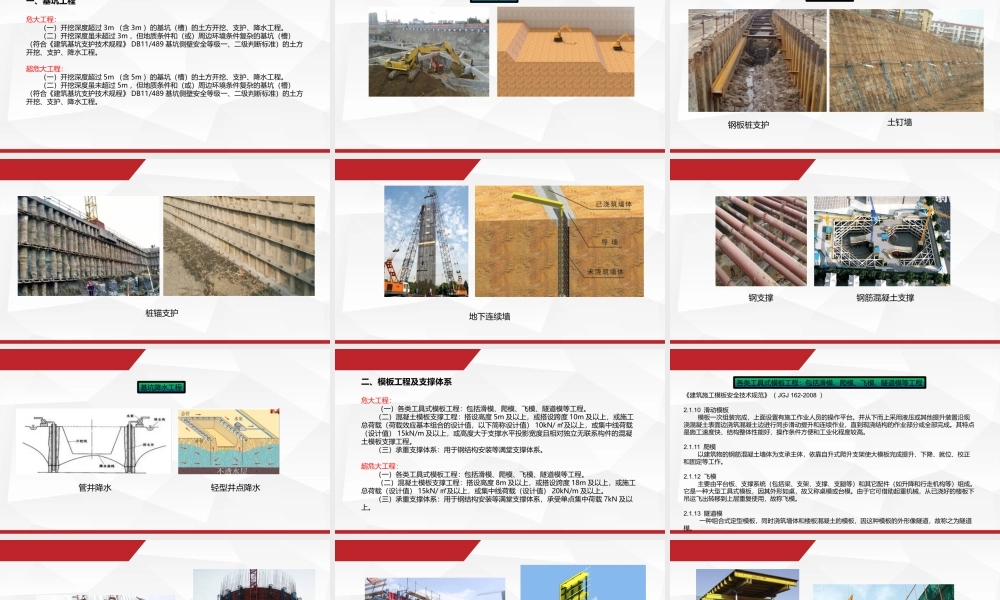Select the orange stepped excavation 3D diagram
This screenshot has height=600, width=1000.
coord(566,52)
